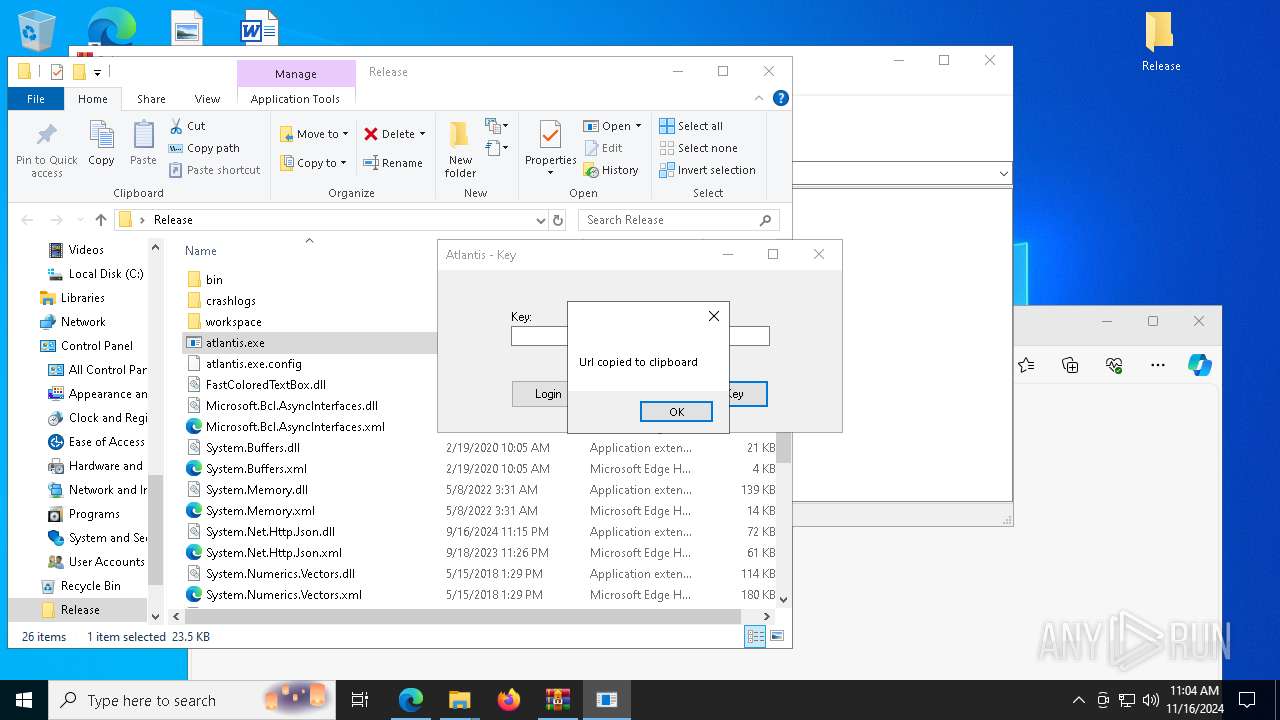Switch to large icons view layout icon
The width and height of the screenshot is (1280, 720).
(x=777, y=636)
